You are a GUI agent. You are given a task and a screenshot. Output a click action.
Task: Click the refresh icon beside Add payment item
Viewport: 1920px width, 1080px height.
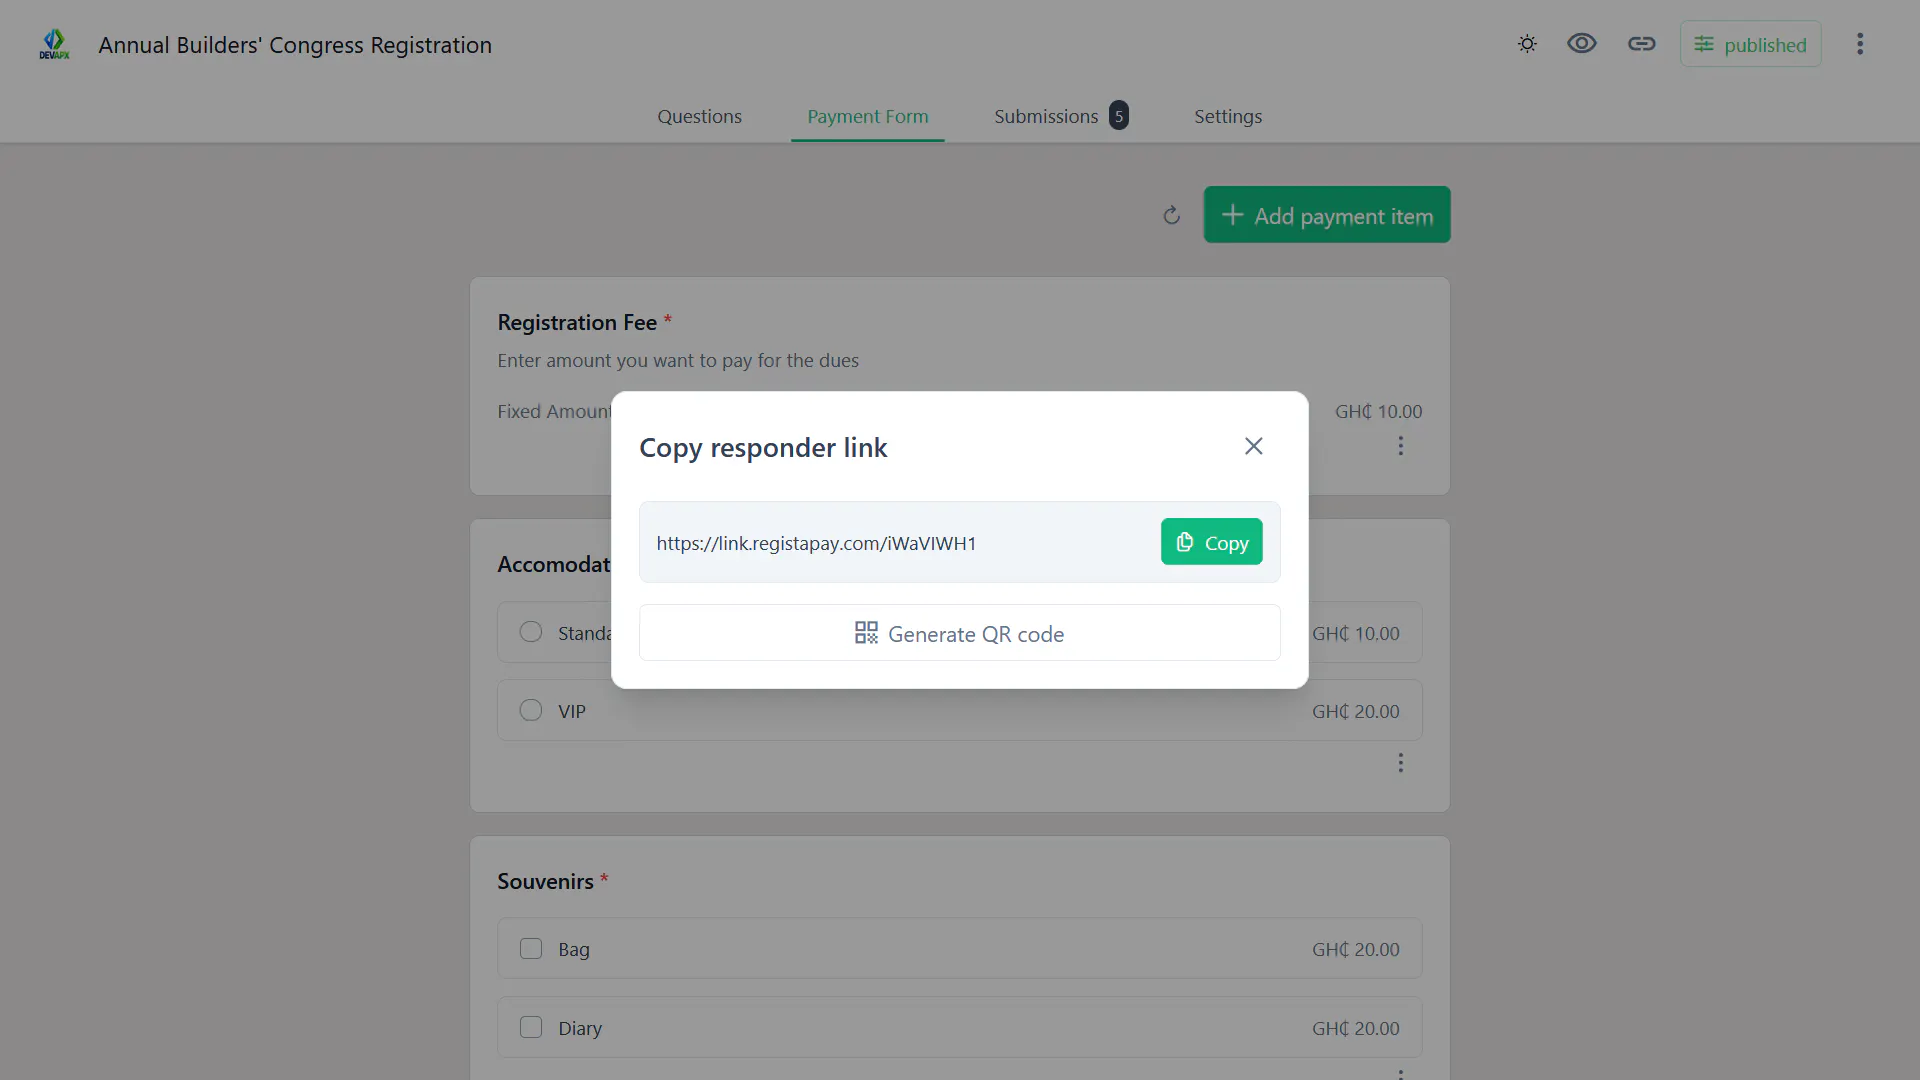[x=1172, y=215]
